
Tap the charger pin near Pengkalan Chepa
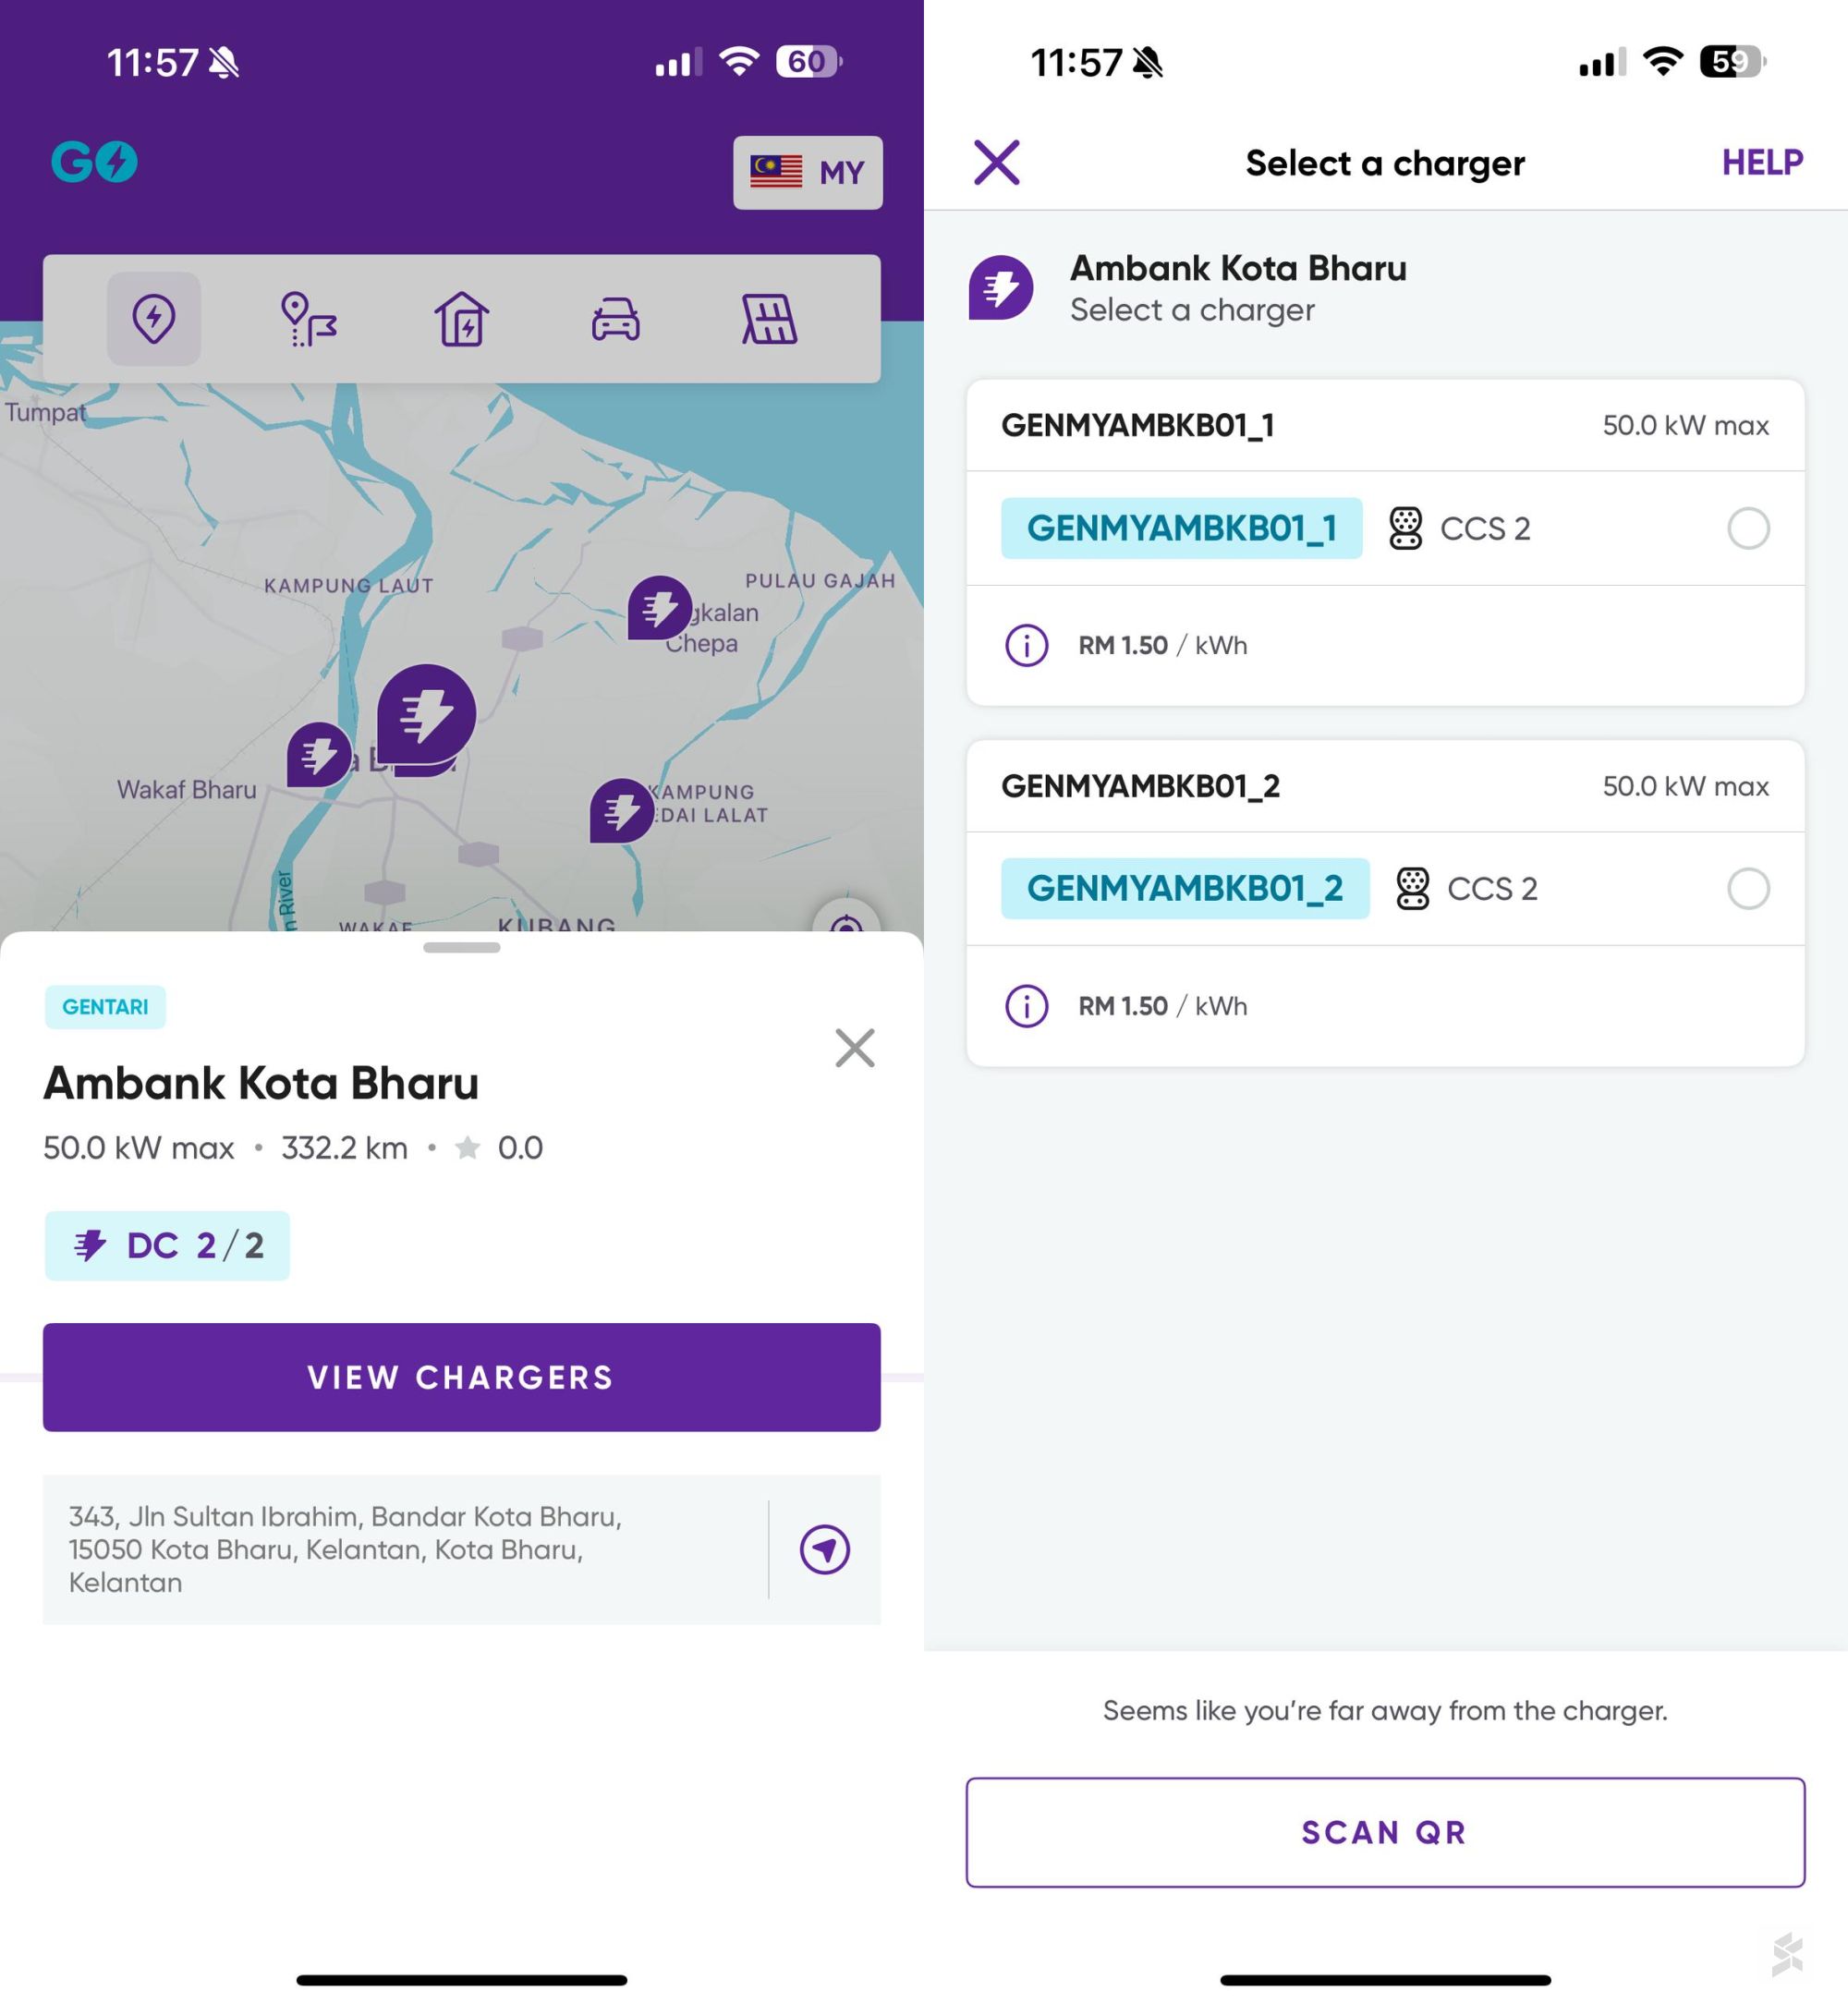pos(659,607)
